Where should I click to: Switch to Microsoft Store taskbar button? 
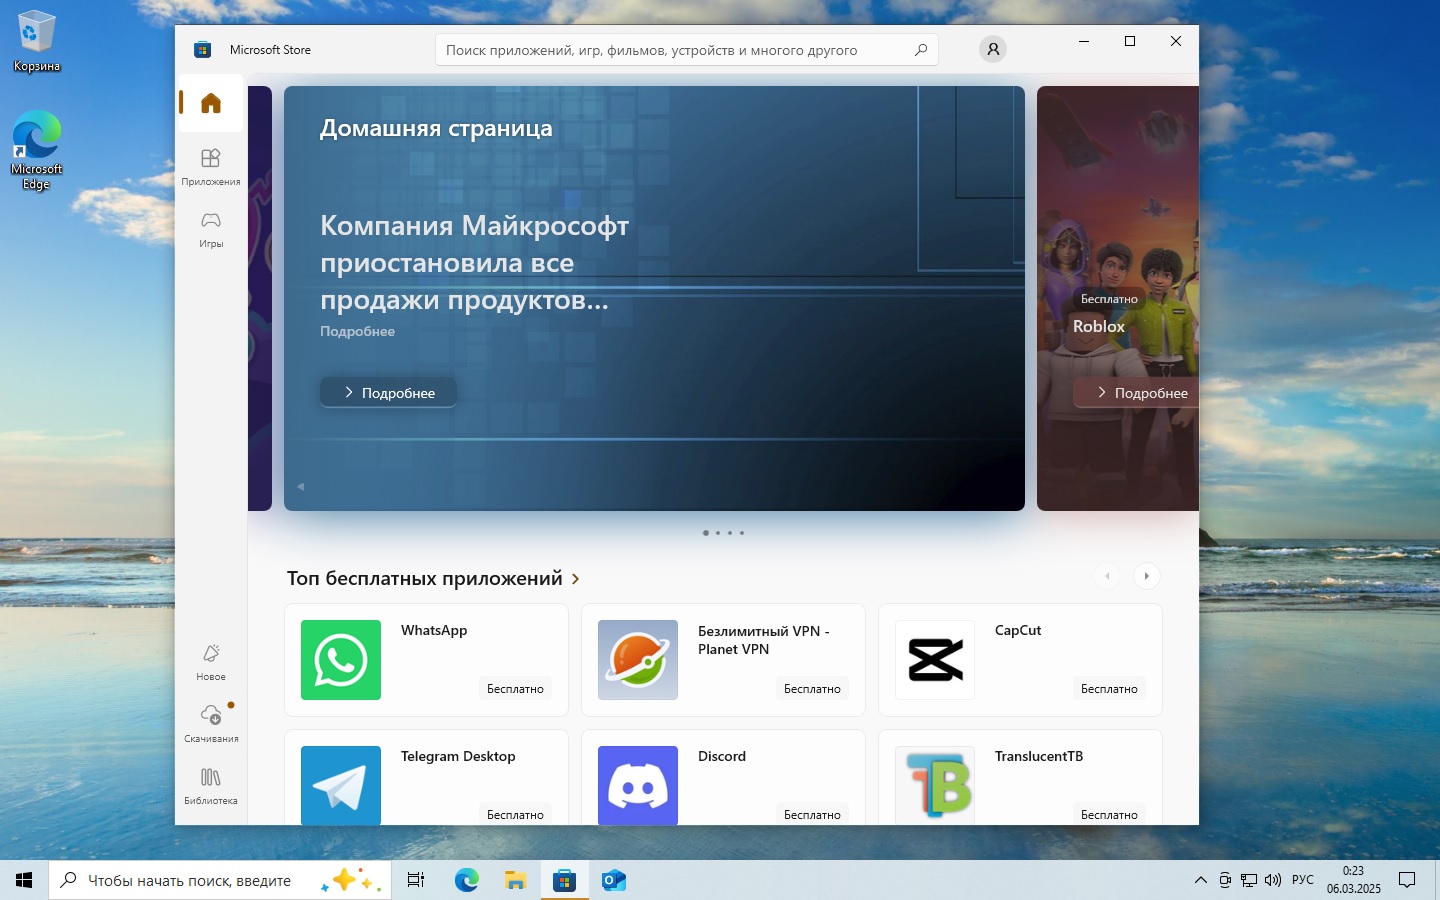(565, 880)
